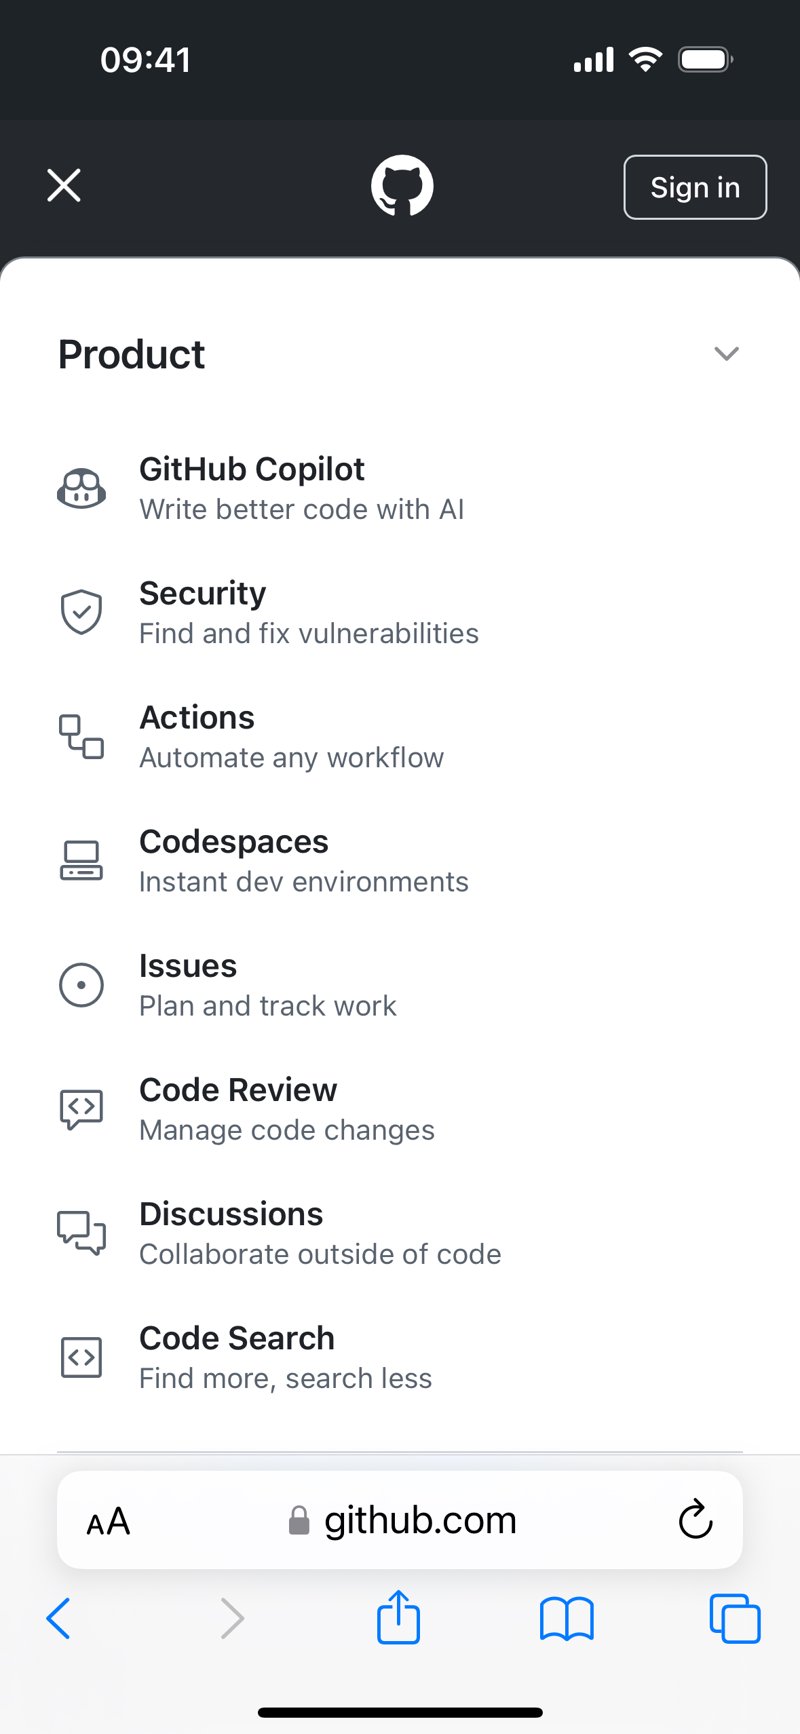Tap the Code Search icon
Screen dimensions: 800x1734
pyautogui.click(x=81, y=1357)
